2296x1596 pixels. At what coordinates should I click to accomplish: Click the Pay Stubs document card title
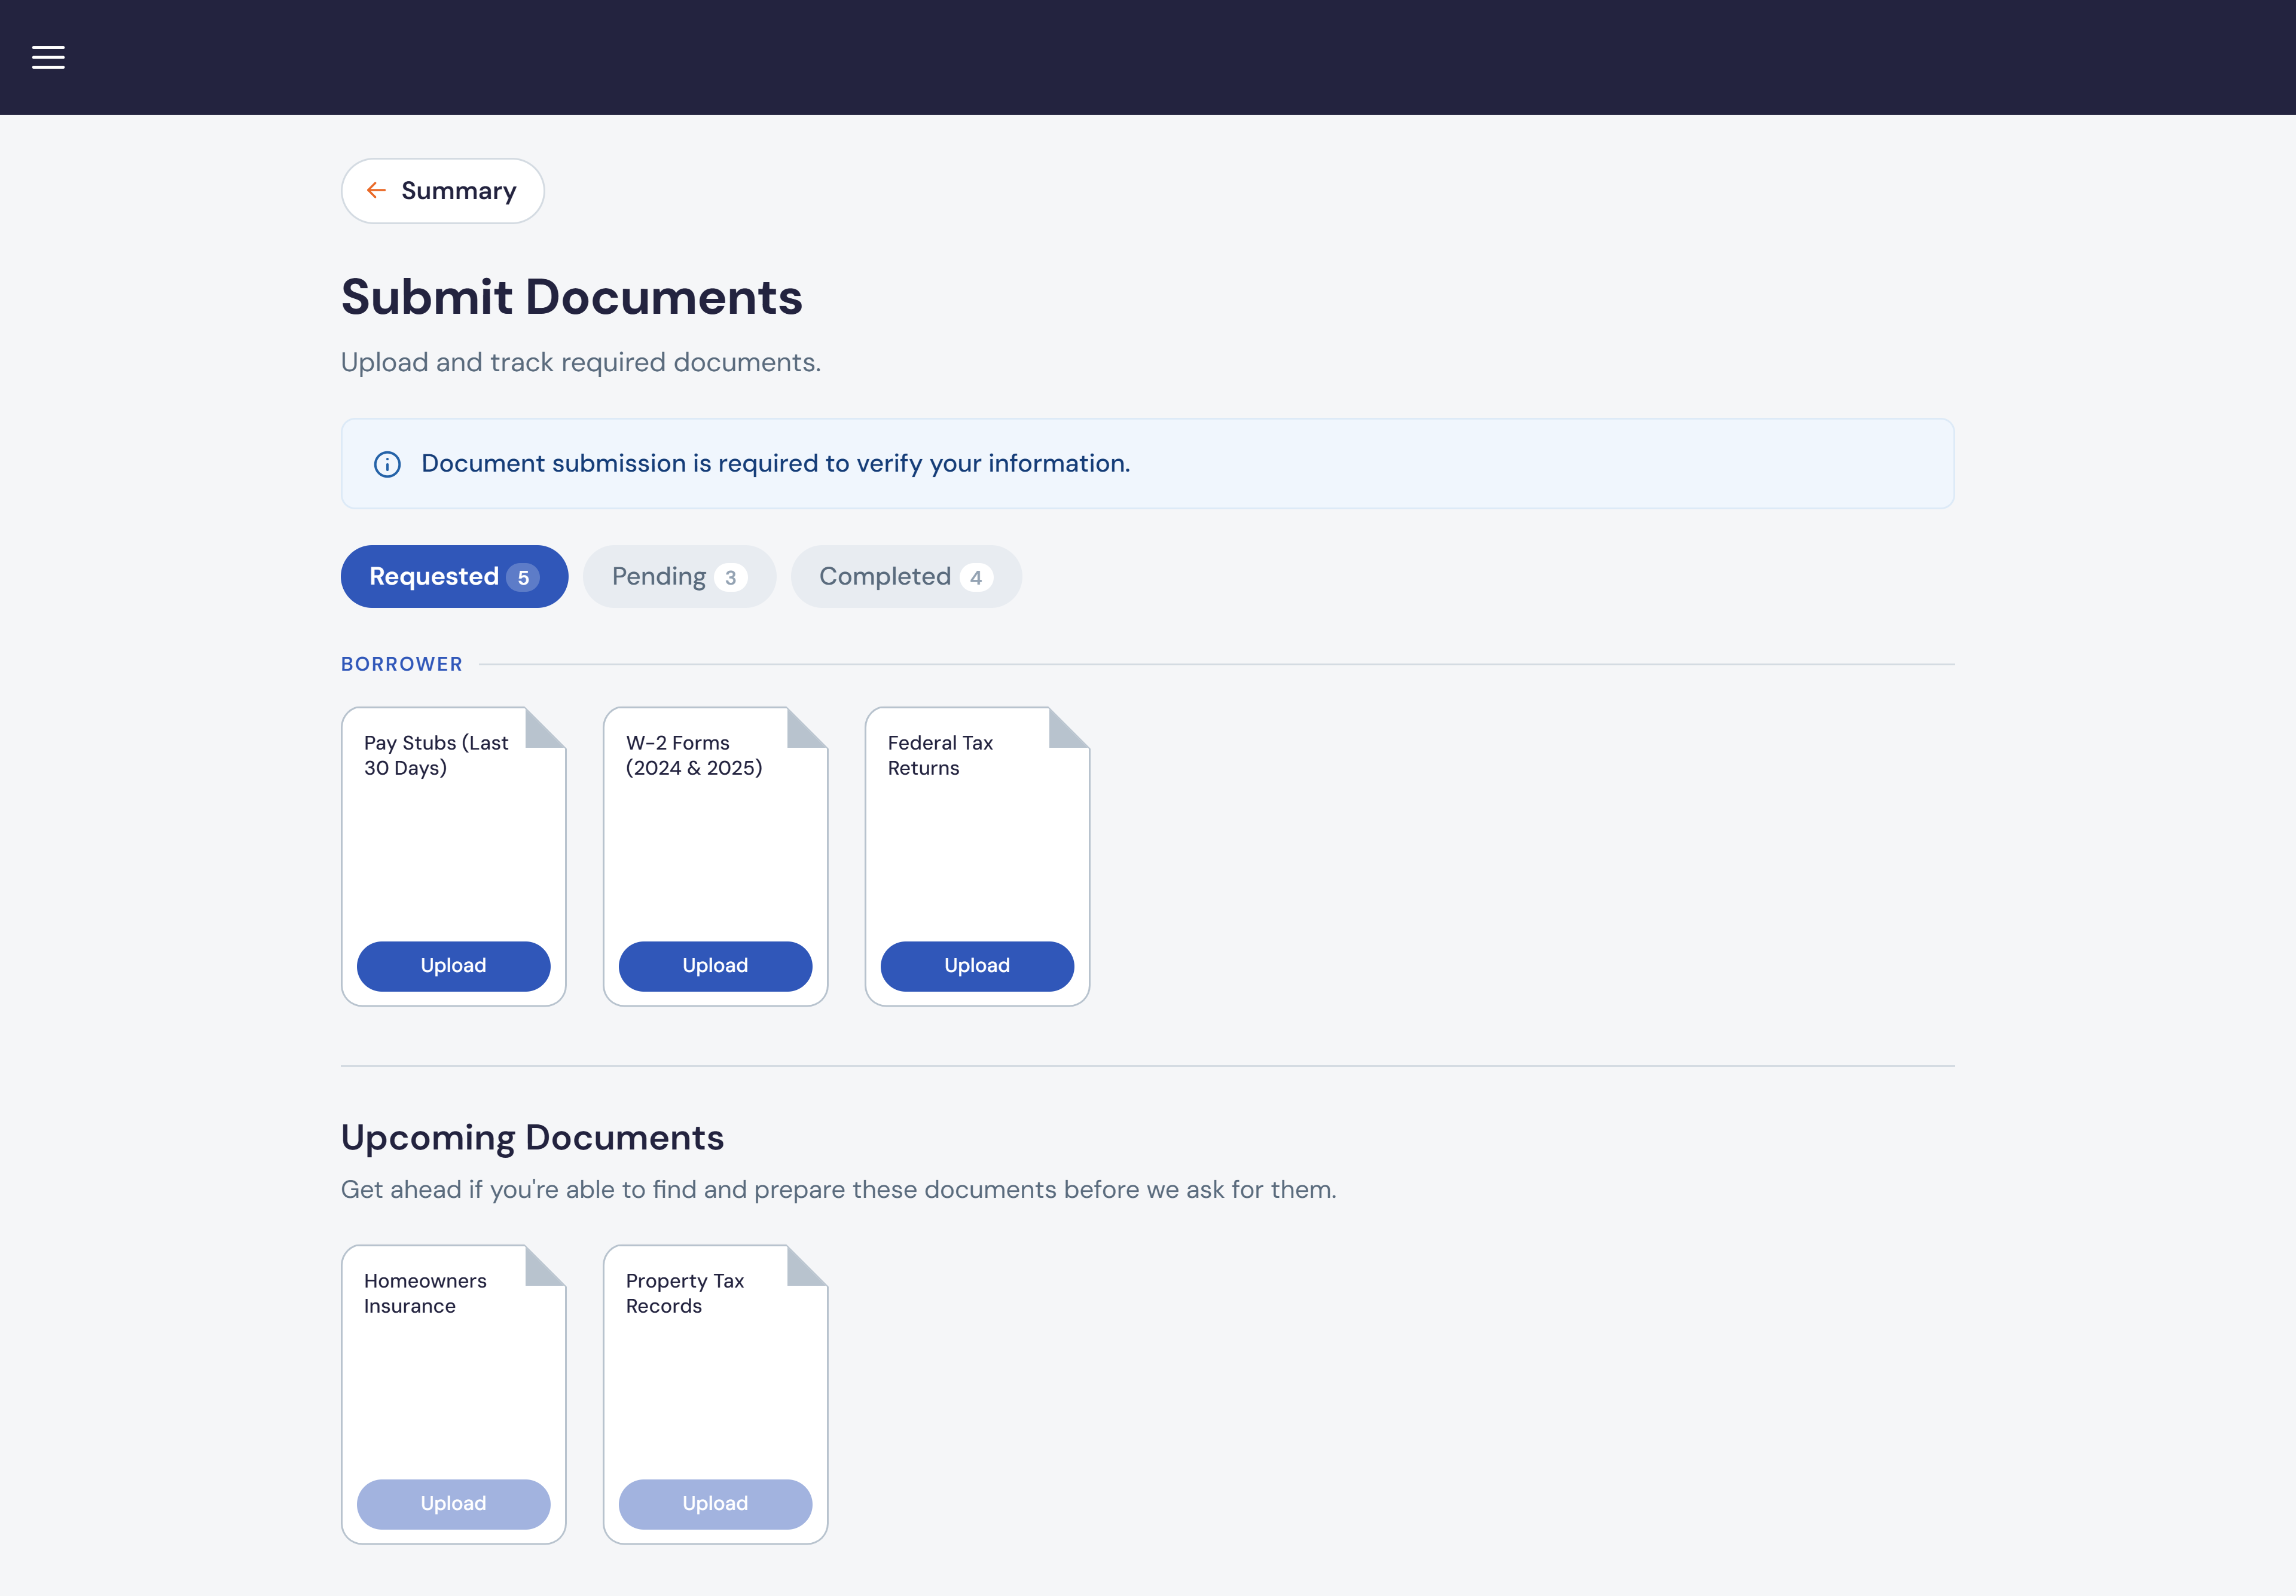436,755
